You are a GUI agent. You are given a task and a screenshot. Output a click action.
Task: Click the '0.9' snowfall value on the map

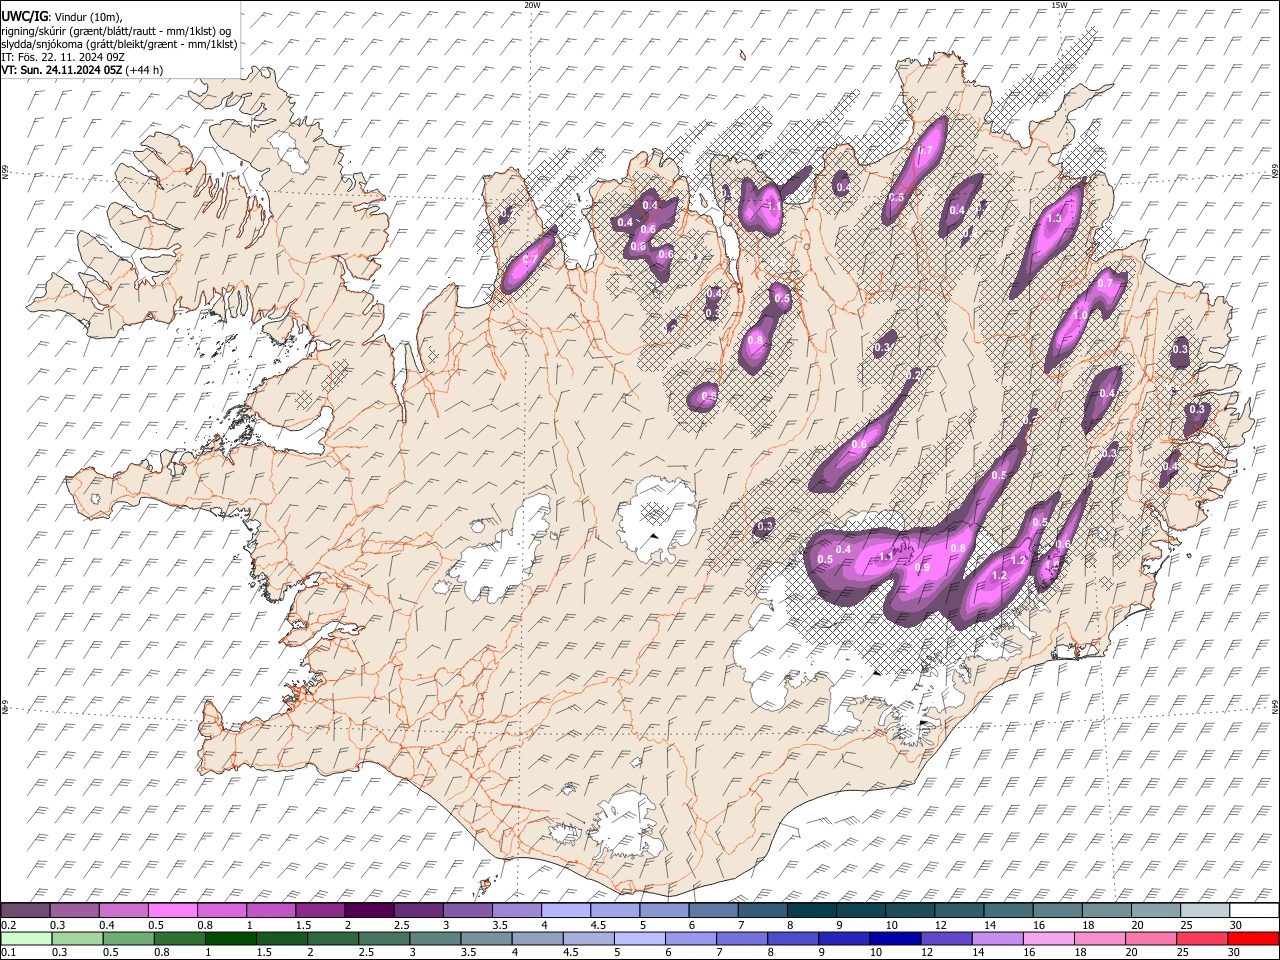point(922,568)
